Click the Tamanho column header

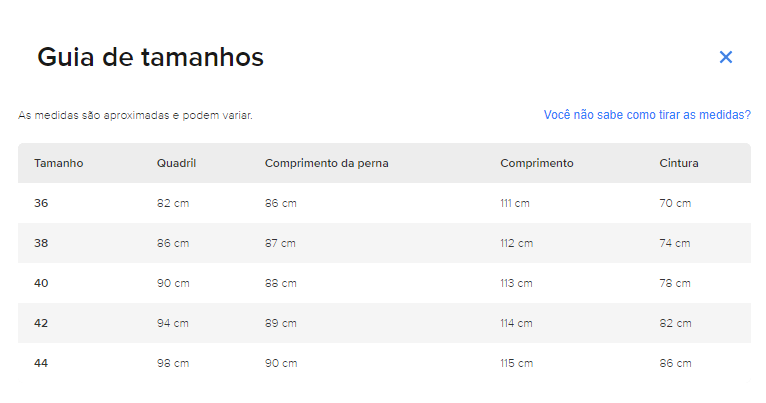[59, 163]
